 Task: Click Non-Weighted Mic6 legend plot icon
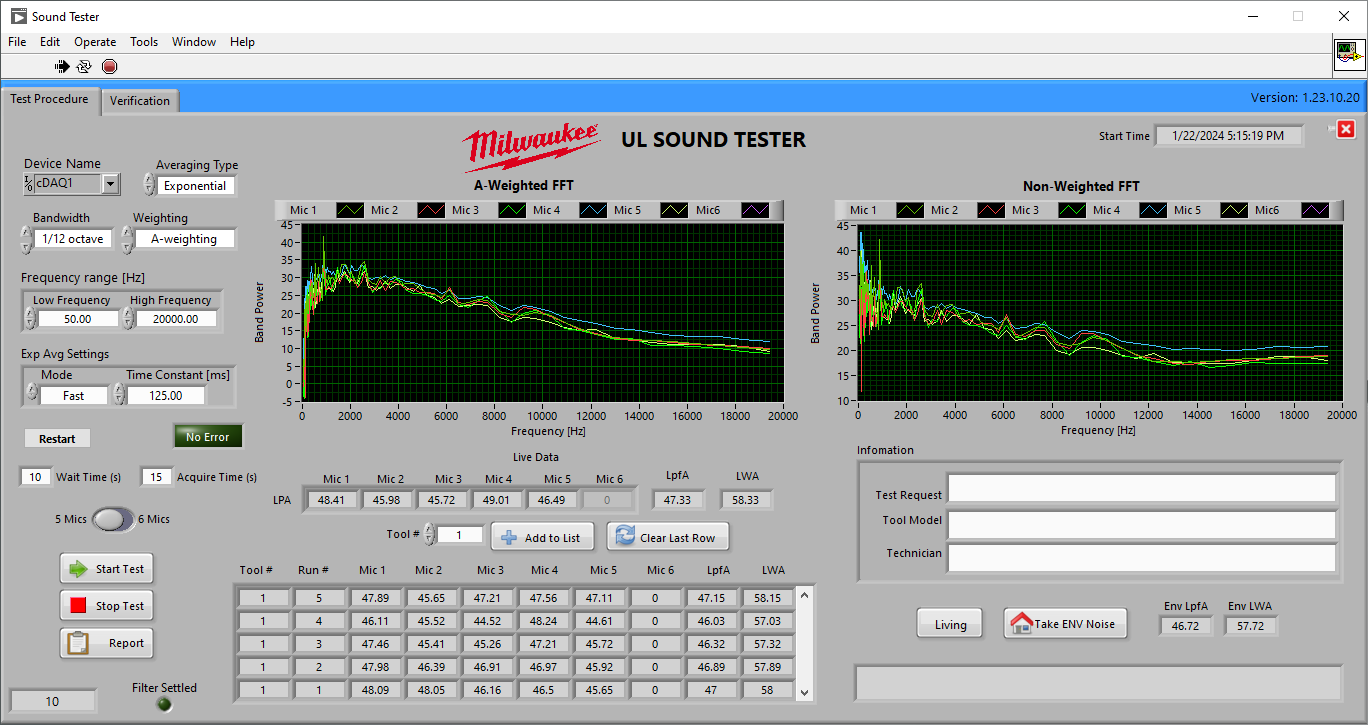click(x=1314, y=210)
